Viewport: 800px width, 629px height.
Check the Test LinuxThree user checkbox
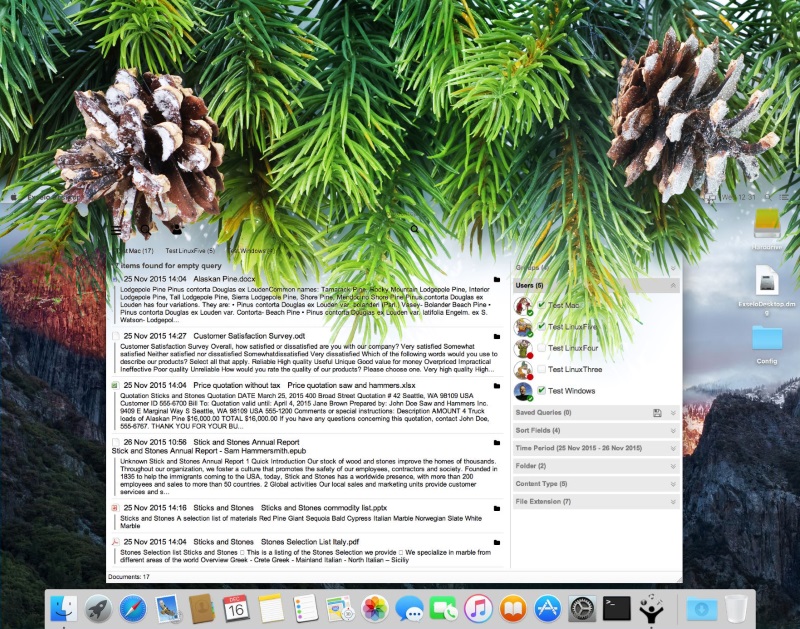point(541,369)
